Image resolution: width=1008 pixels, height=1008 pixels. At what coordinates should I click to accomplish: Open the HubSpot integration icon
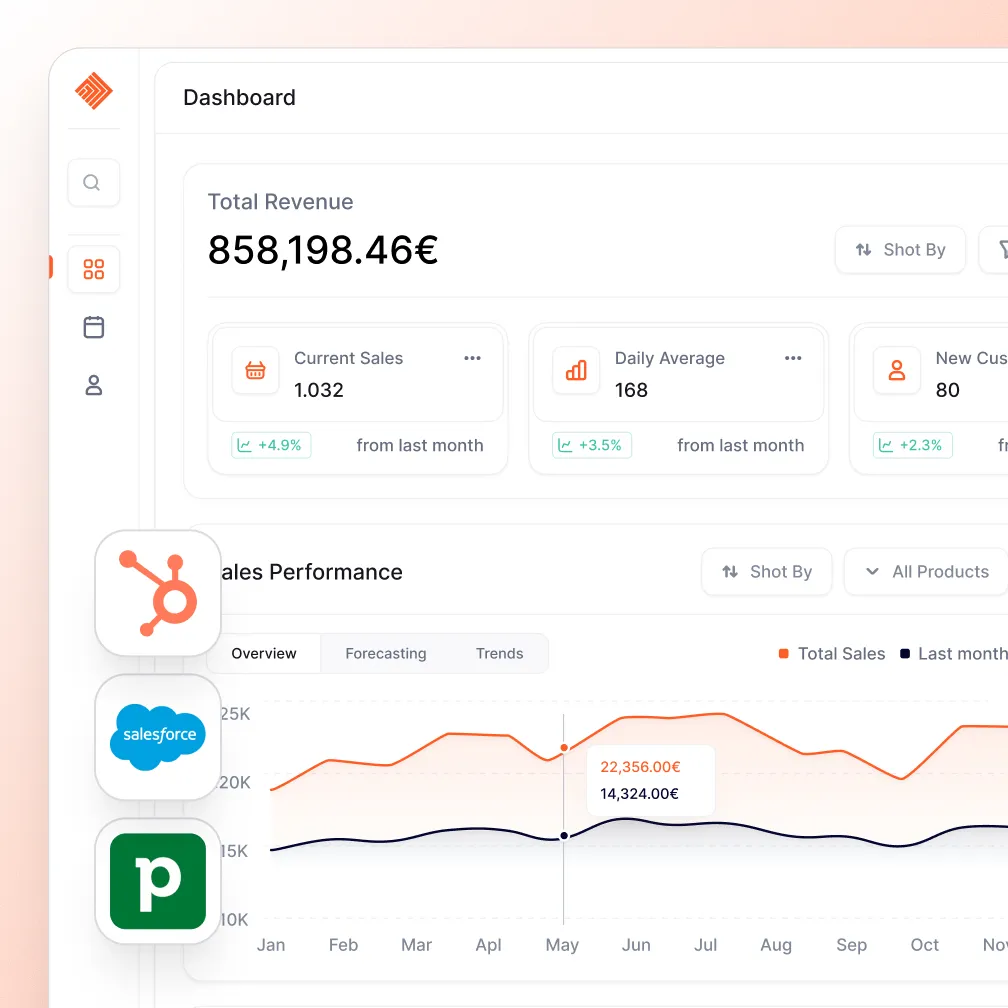[157, 592]
